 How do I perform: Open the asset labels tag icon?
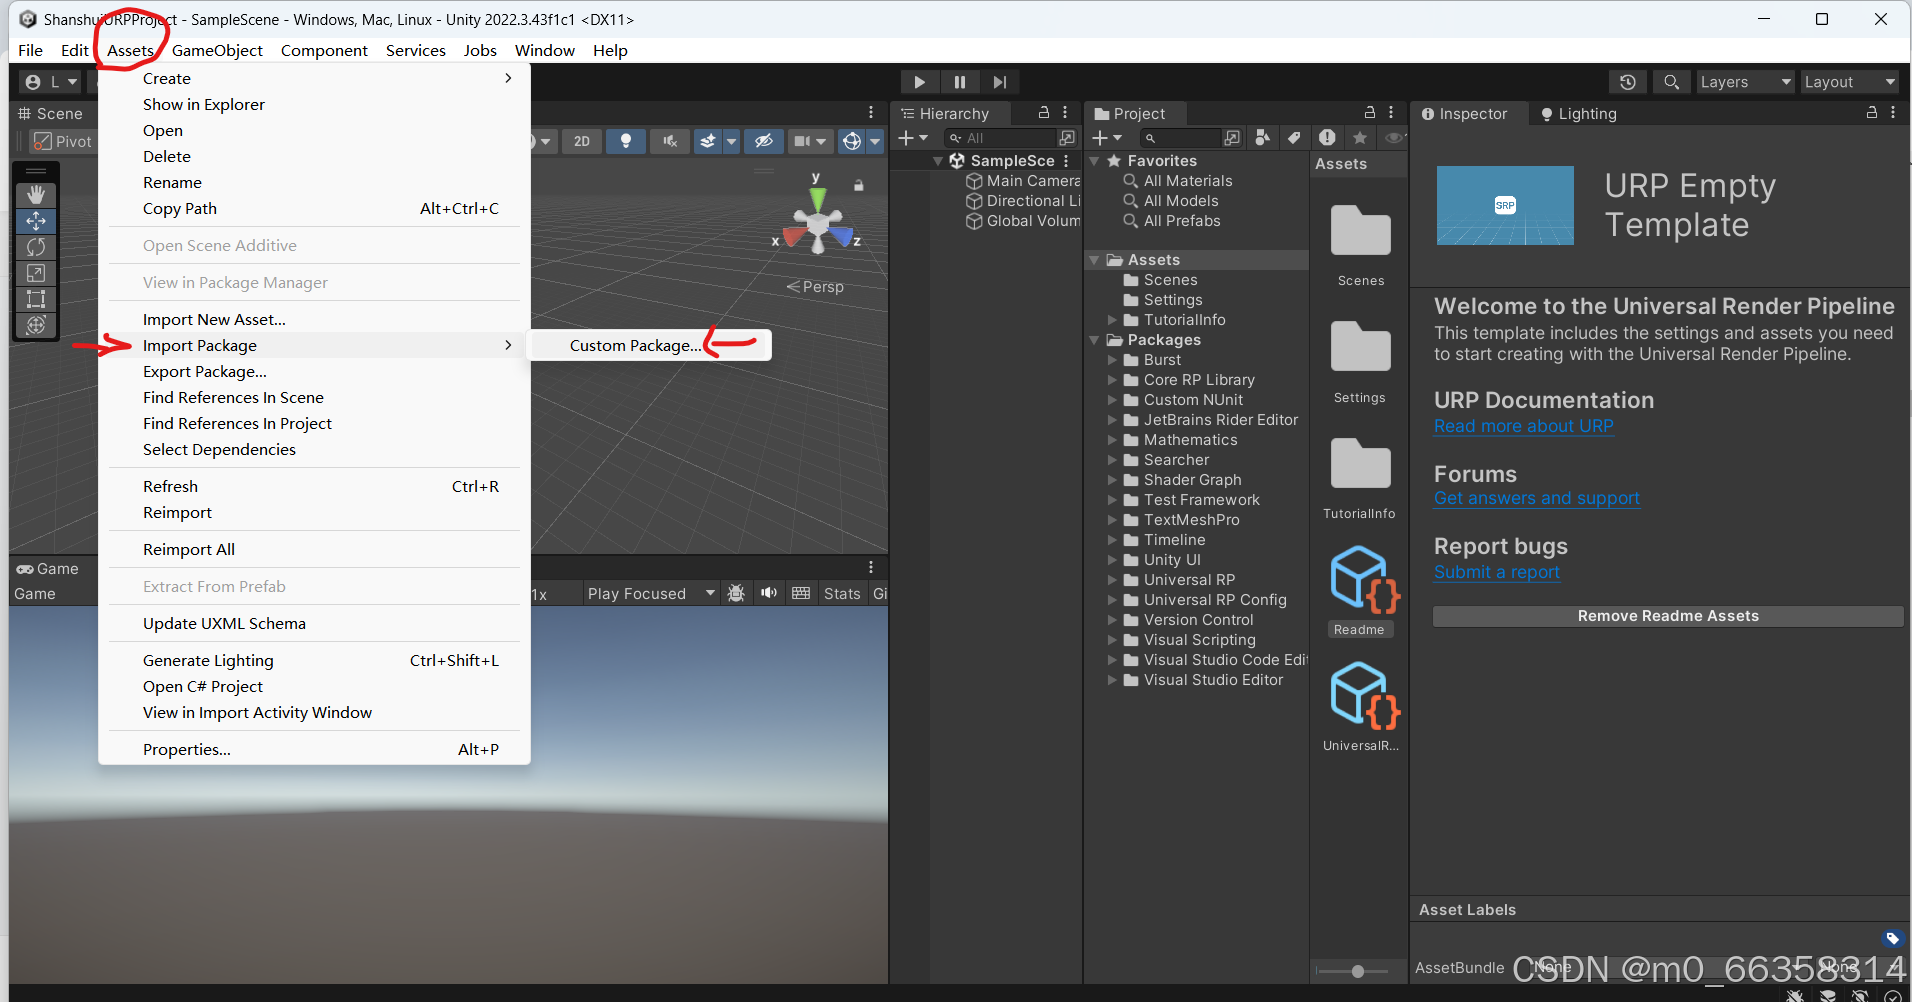1892,938
